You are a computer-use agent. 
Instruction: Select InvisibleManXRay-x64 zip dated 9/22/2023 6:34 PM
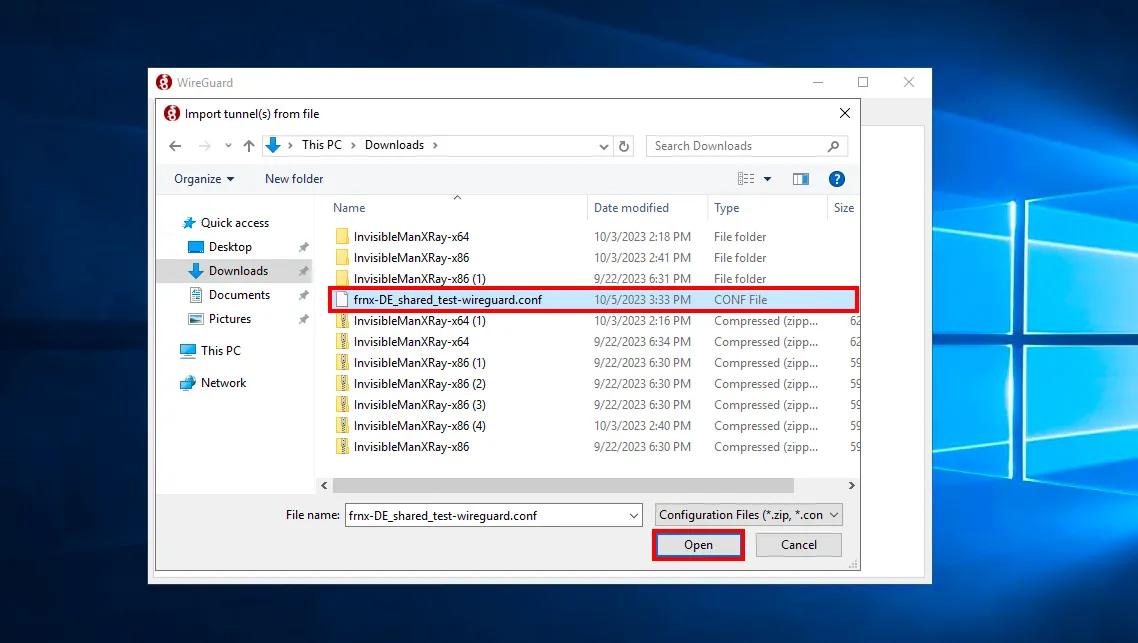tap(411, 342)
